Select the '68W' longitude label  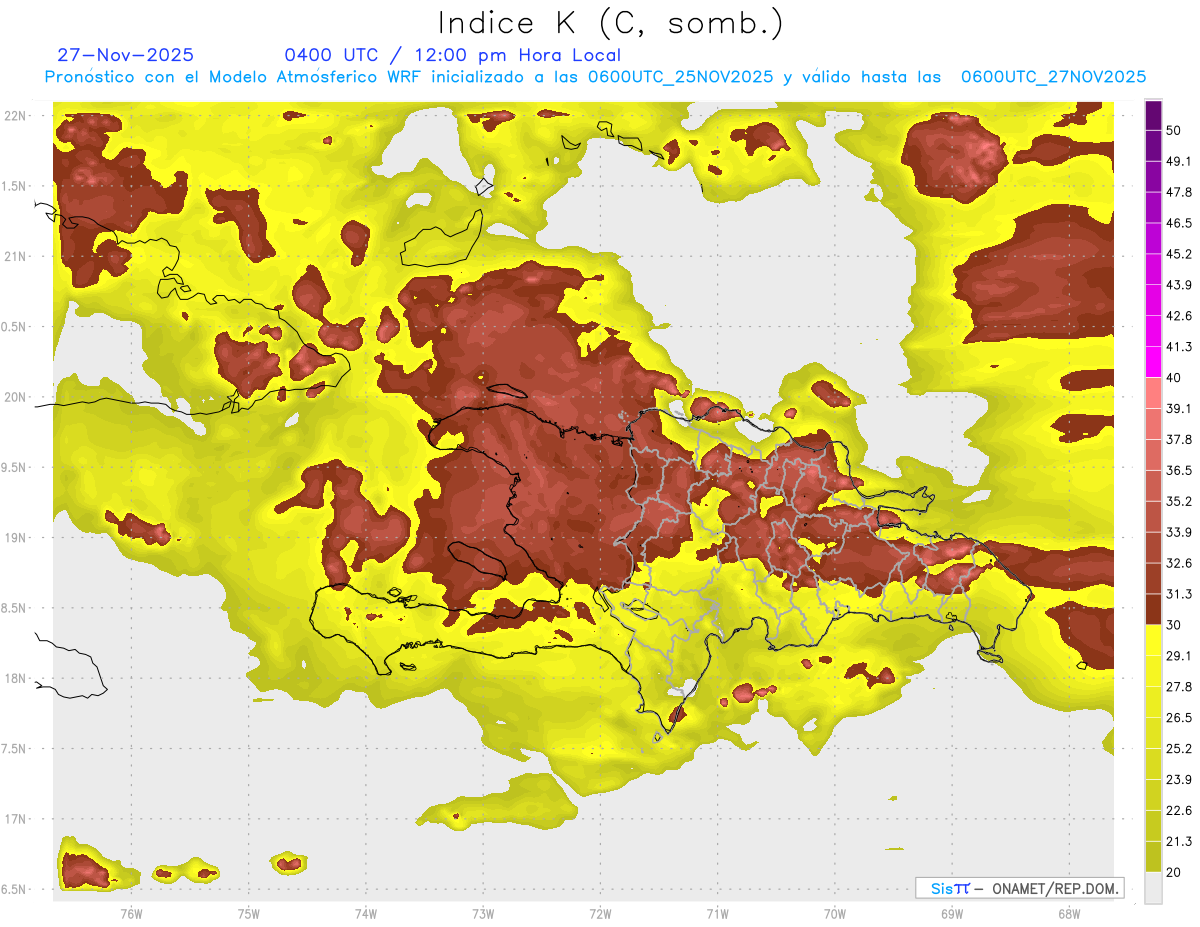pyautogui.click(x=1069, y=914)
